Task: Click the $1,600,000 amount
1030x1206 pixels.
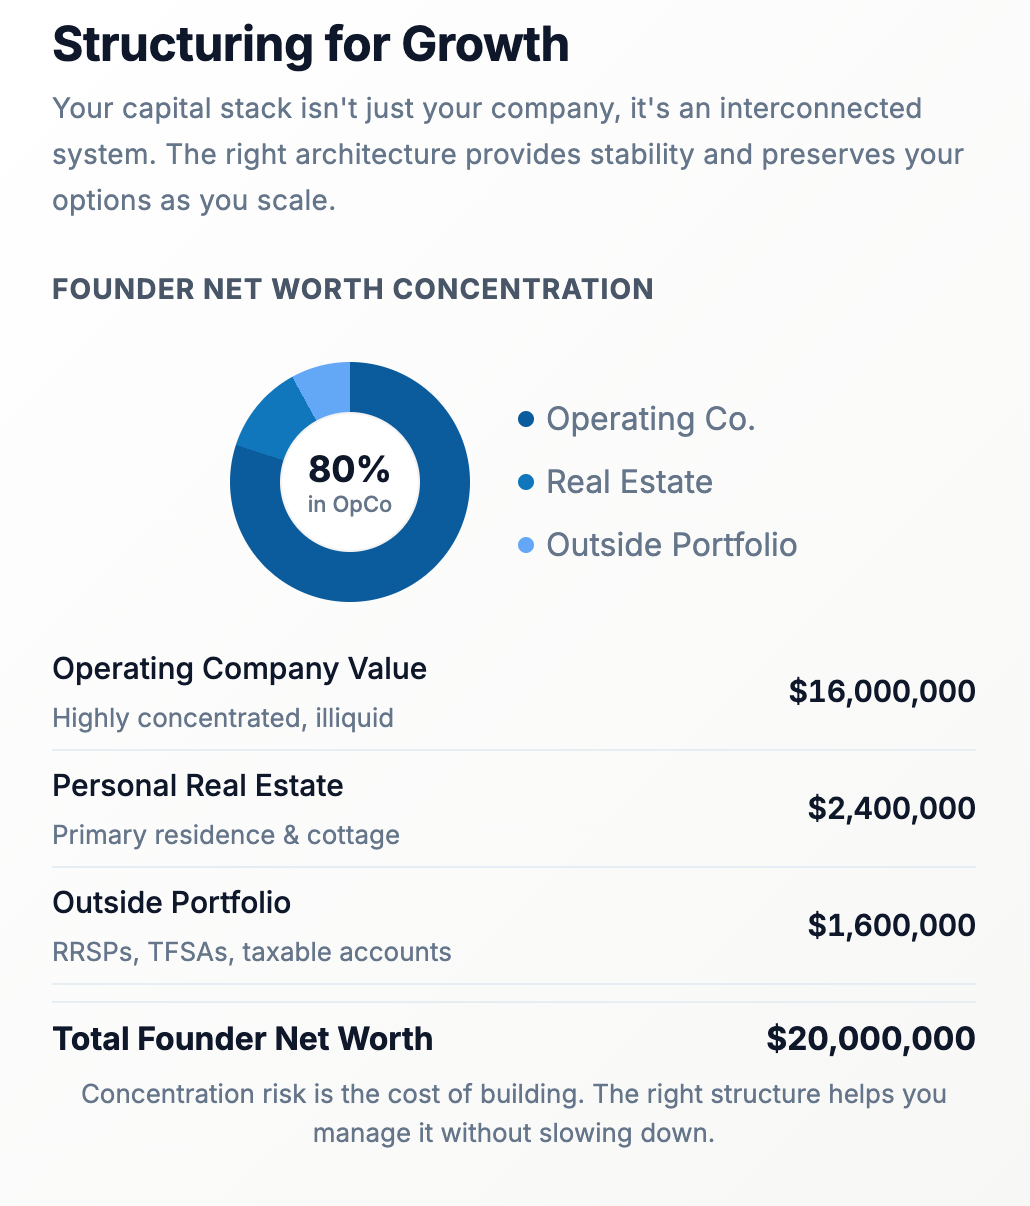Action: tap(891, 925)
